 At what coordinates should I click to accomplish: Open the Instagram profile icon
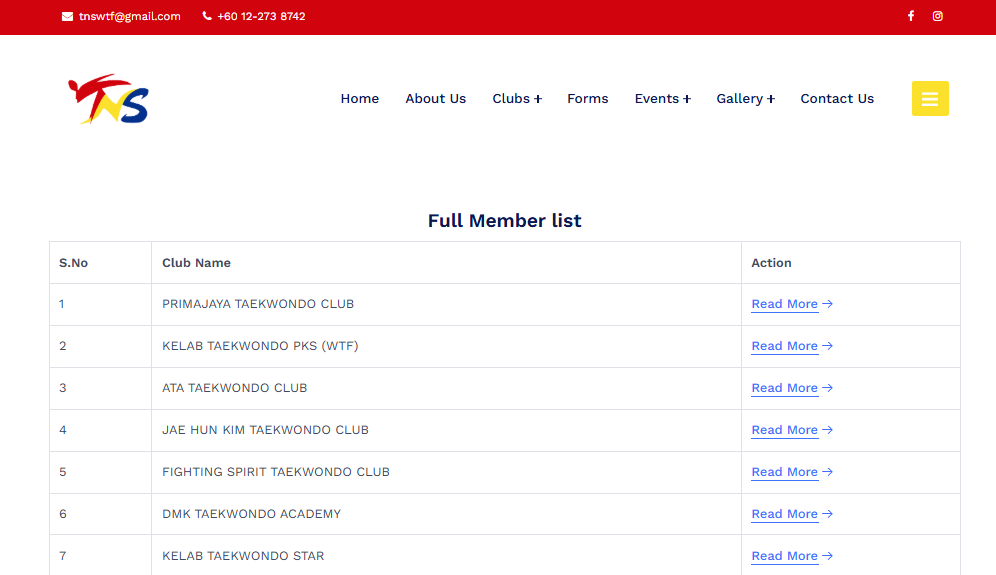(x=938, y=16)
